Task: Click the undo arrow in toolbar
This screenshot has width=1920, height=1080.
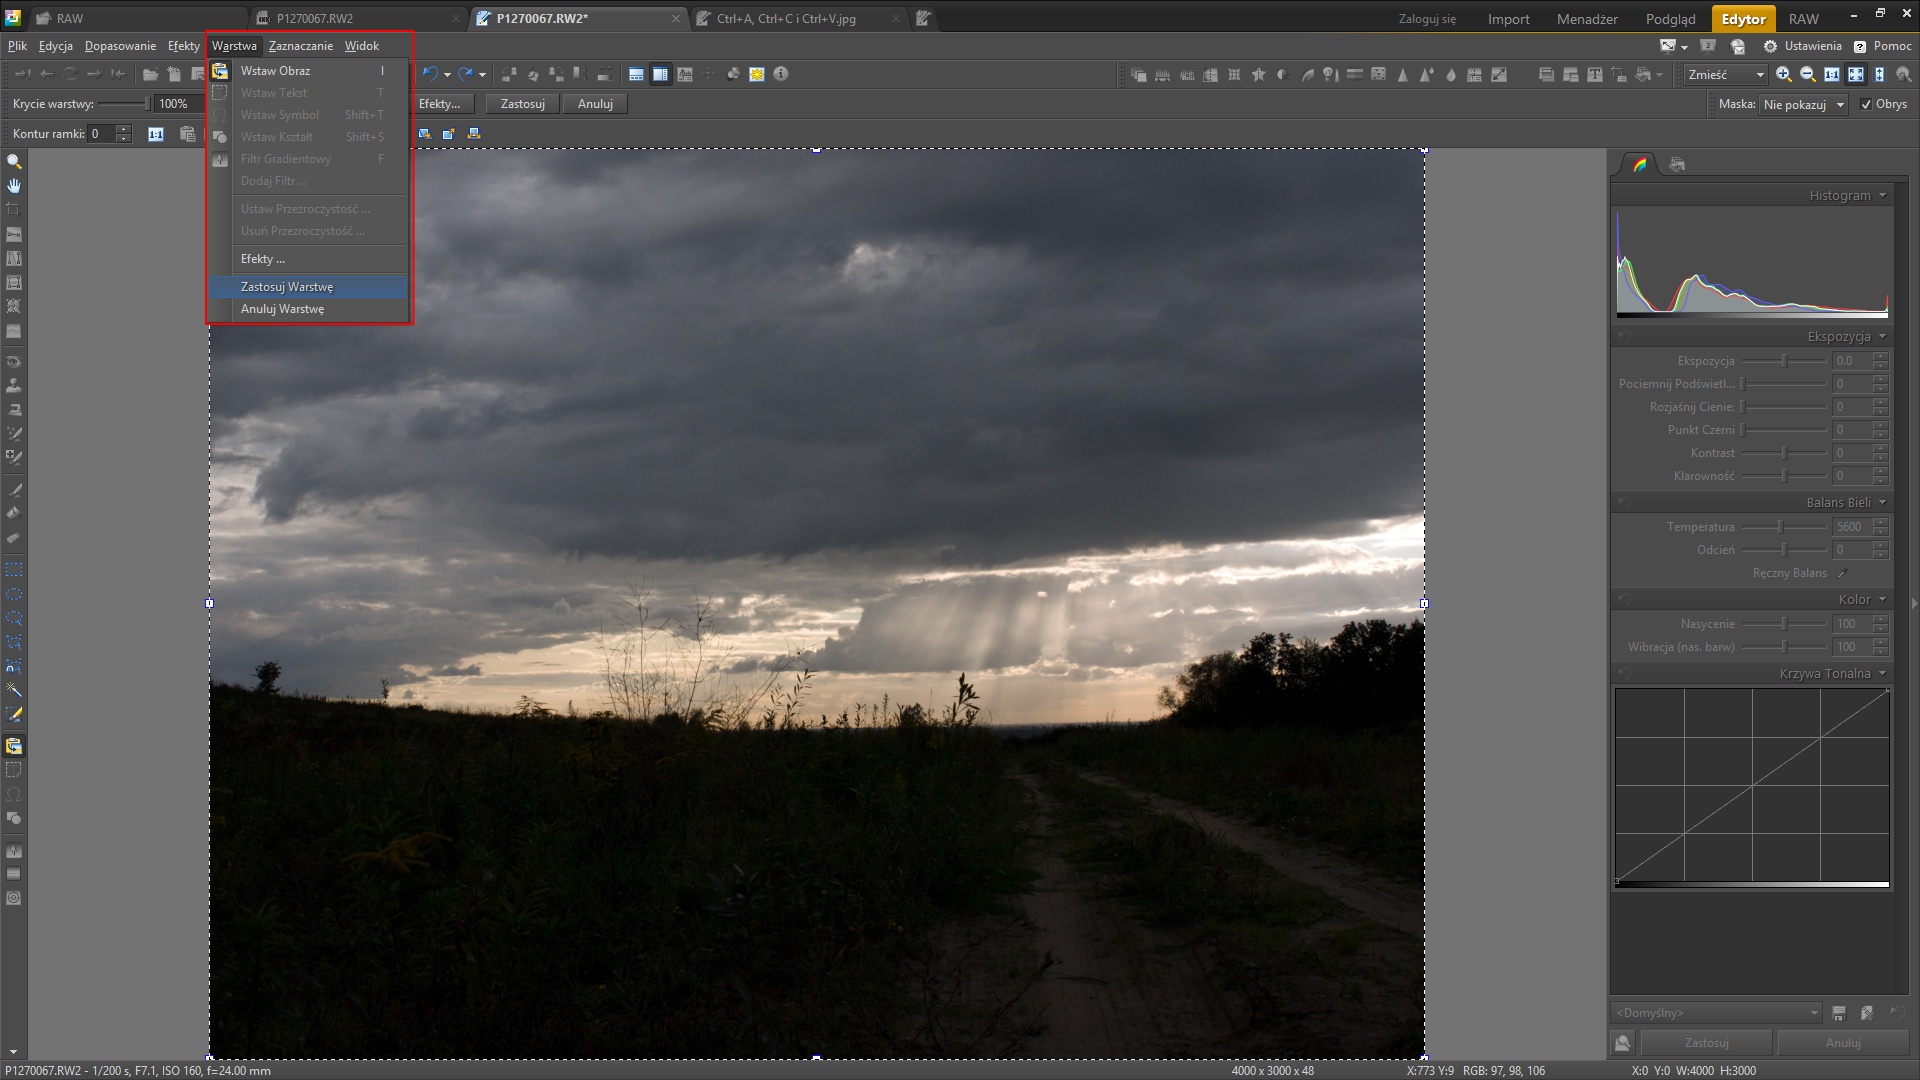Action: tap(430, 74)
